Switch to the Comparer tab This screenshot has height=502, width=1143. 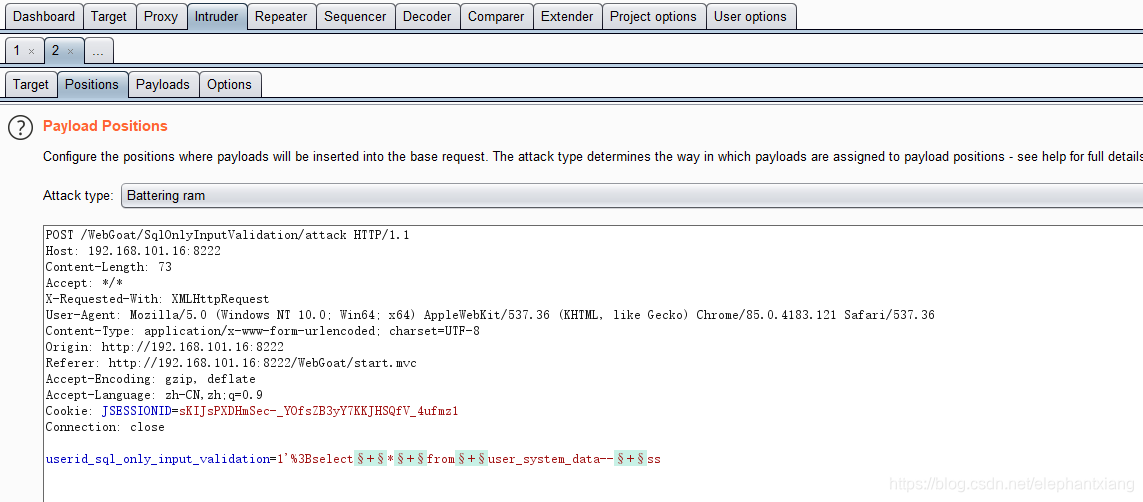496,16
